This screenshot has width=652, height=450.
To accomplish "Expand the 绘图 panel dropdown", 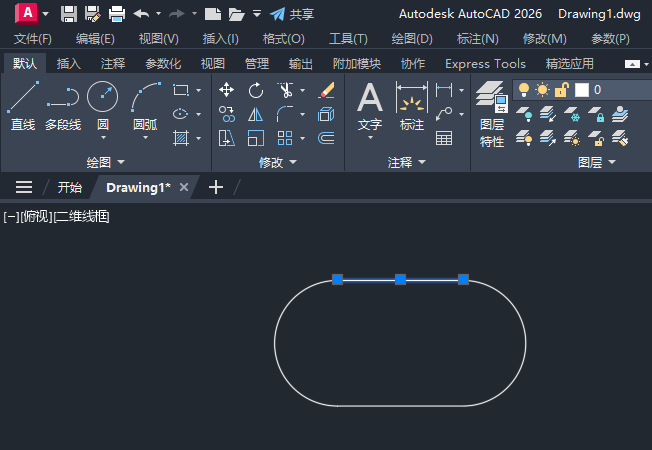I will coord(121,162).
